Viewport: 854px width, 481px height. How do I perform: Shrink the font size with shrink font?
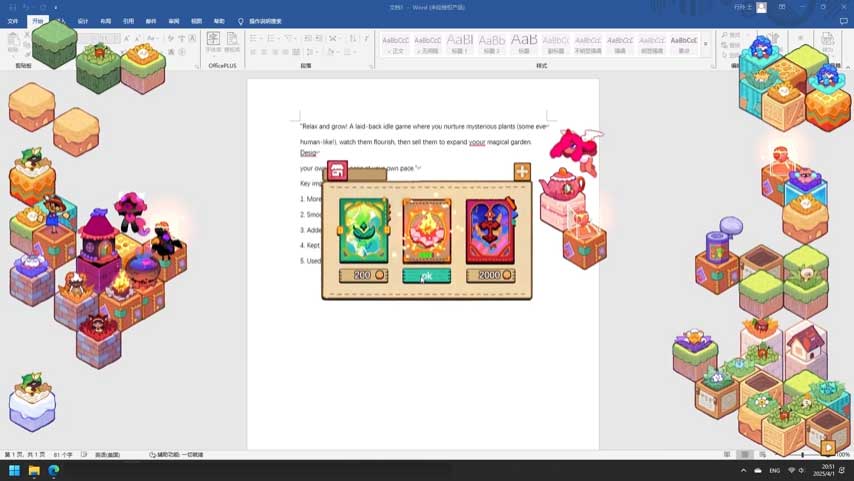pyautogui.click(x=137, y=39)
